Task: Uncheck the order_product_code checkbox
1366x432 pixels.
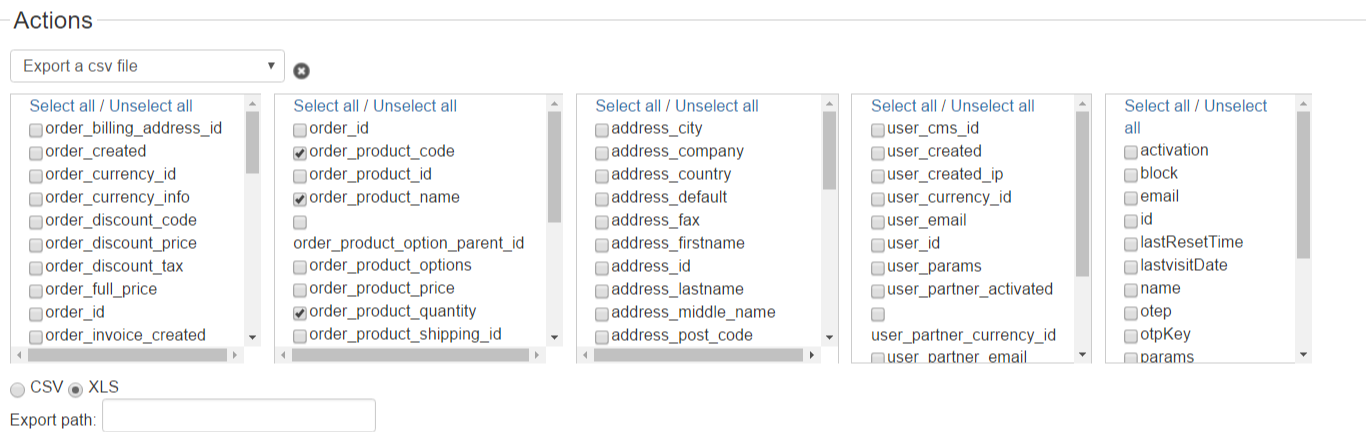Action: pos(300,152)
